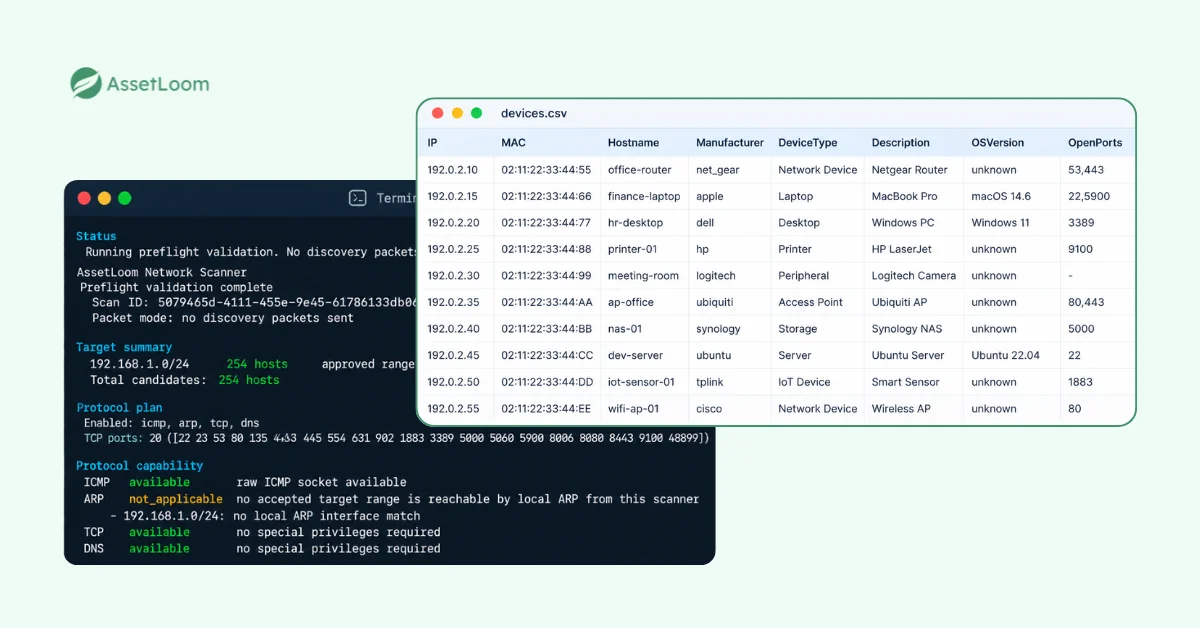Click the ARP not_applicable status in Terminal
Viewport: 1200px width, 628px height.
[x=176, y=499]
